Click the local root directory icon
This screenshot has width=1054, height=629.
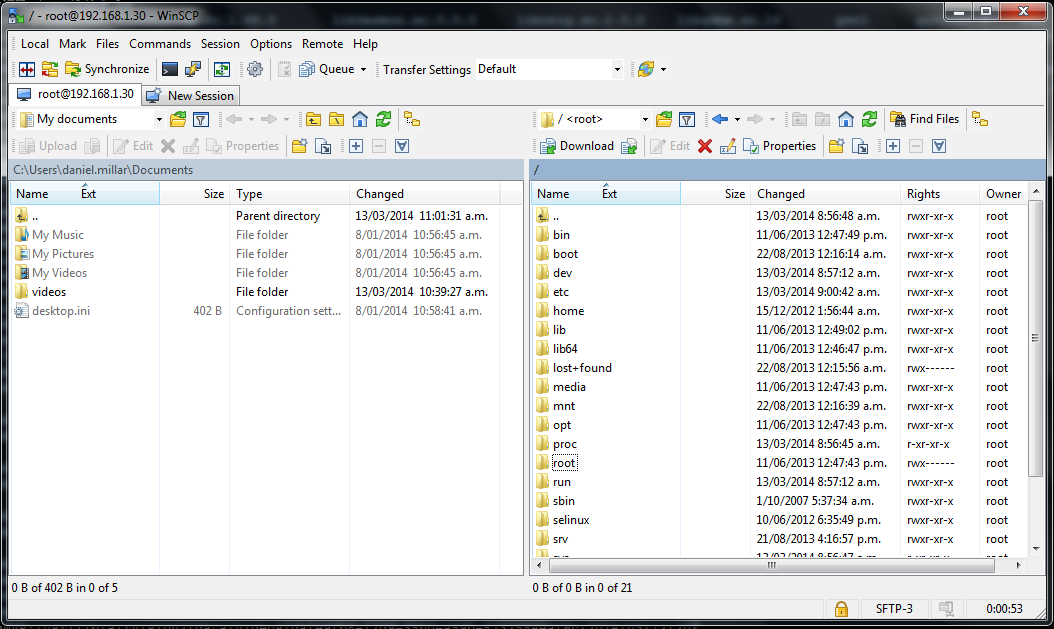(337, 120)
